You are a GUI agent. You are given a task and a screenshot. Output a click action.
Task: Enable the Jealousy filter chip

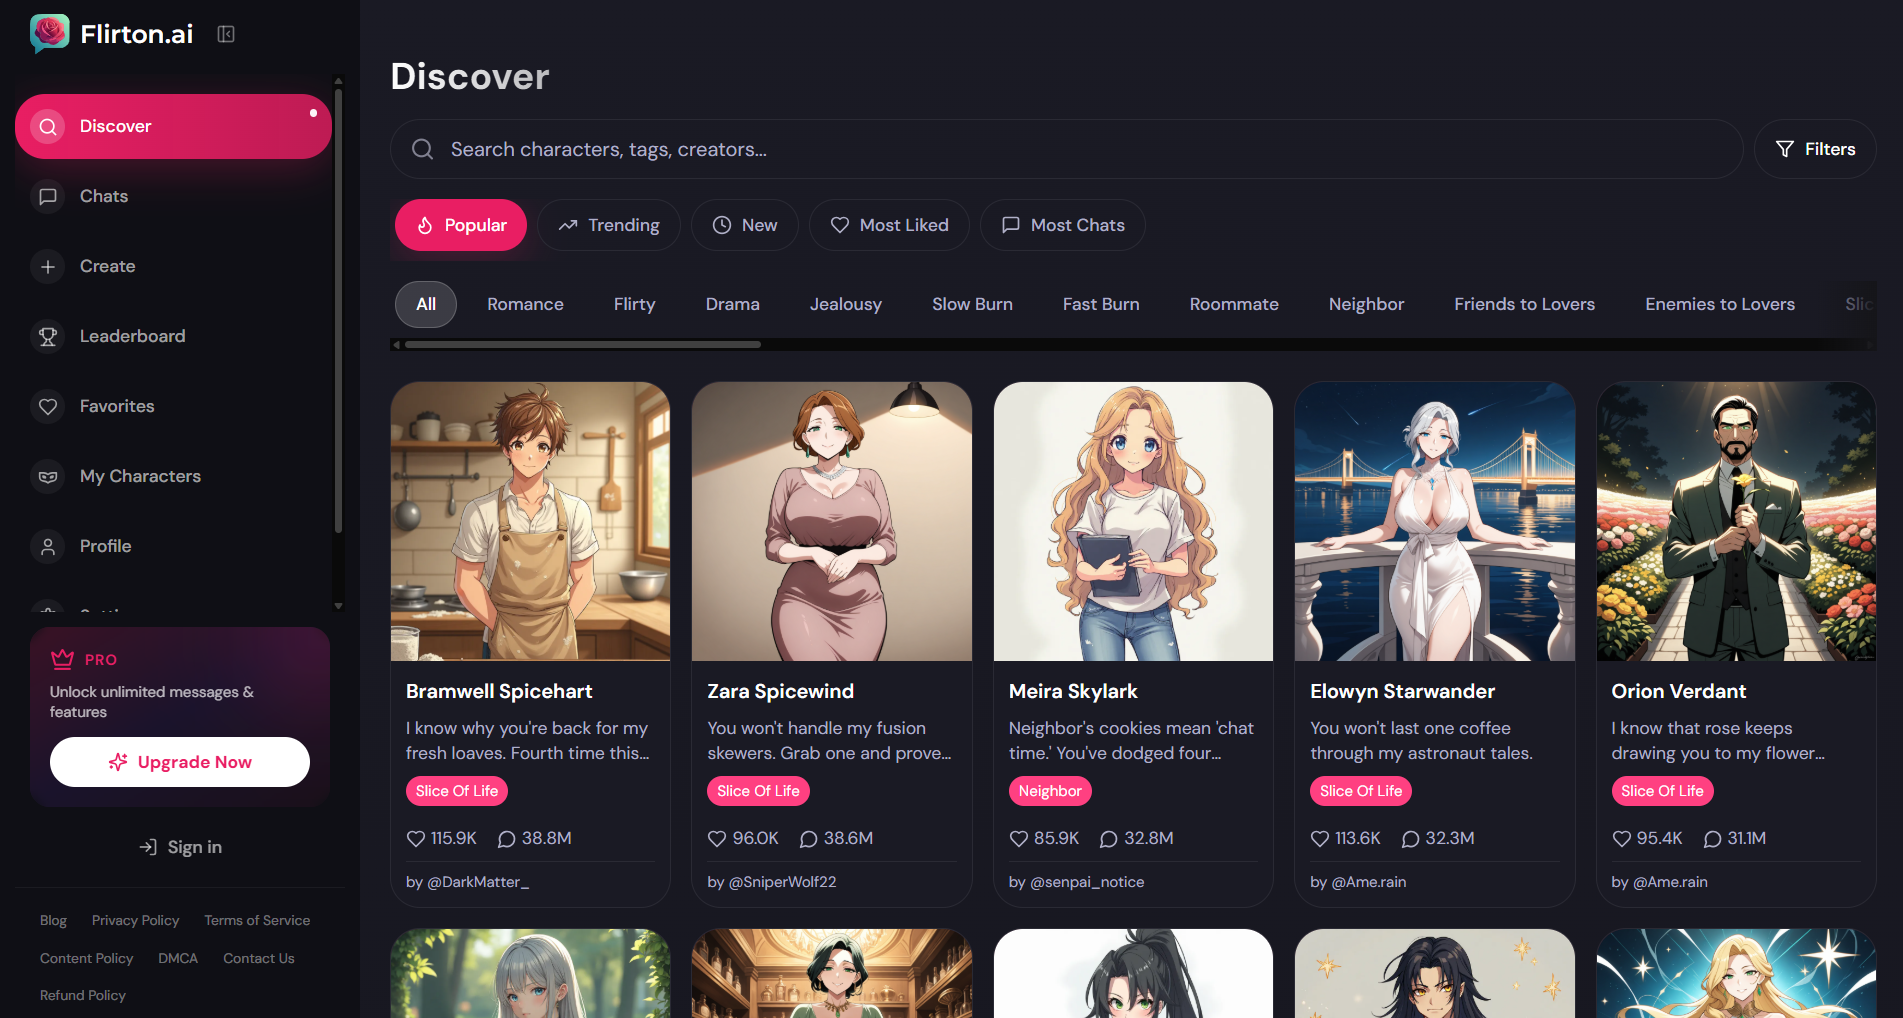(845, 304)
